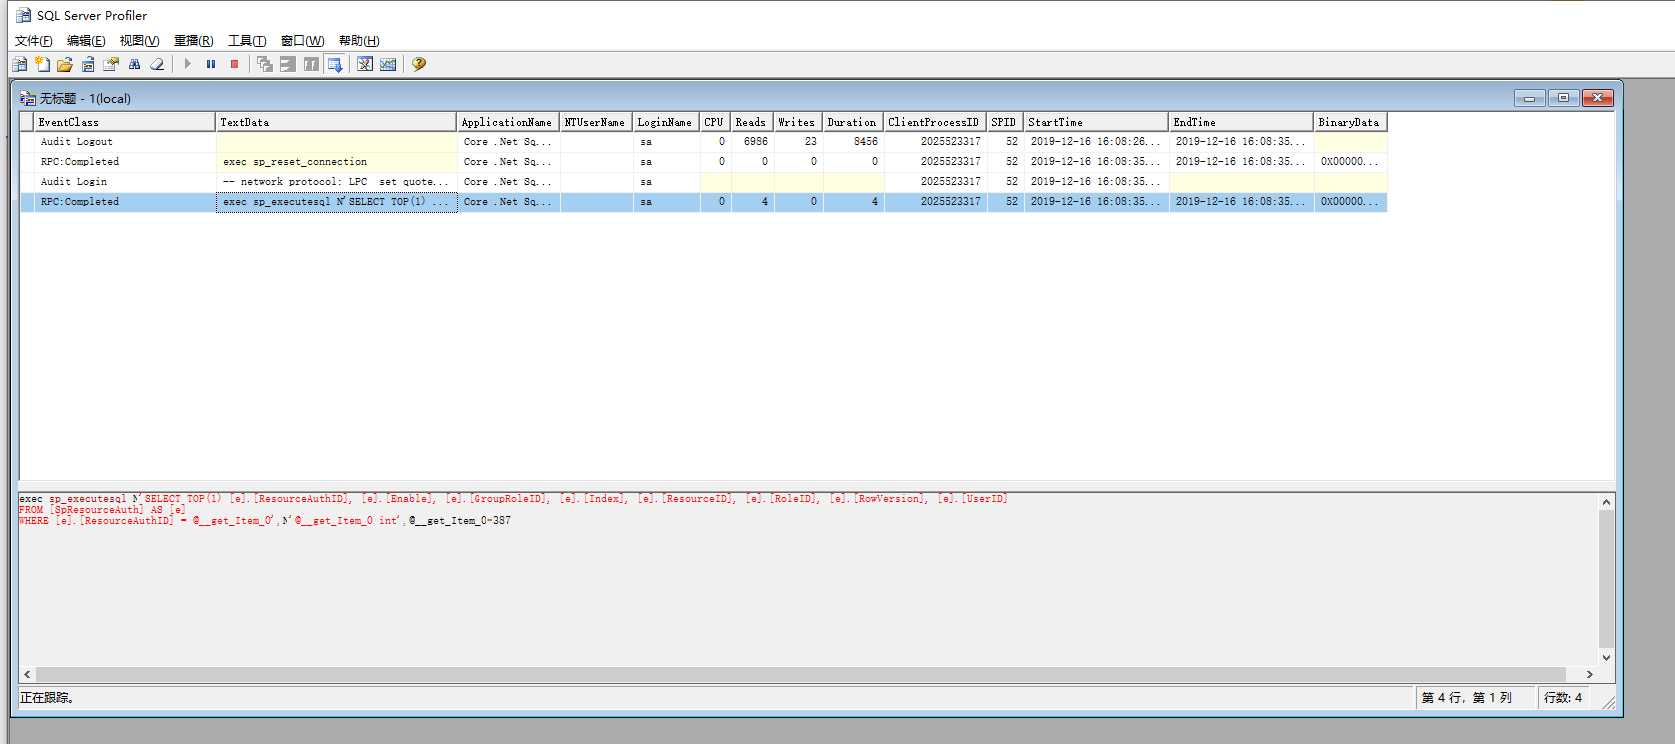Click the 行数: 4 status bar entry
This screenshot has width=1675, height=744.
click(x=1563, y=698)
